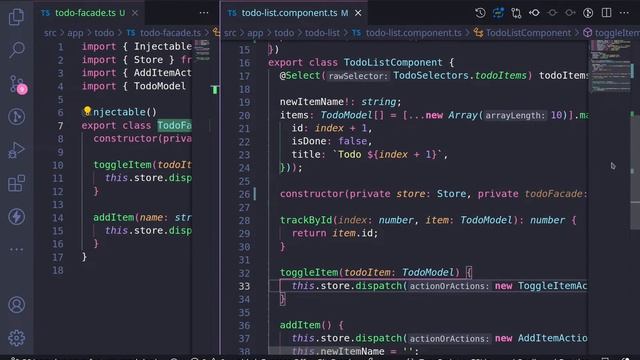Expand todo breadcrumb in left editor
The width and height of the screenshot is (640, 360).
[104, 33]
